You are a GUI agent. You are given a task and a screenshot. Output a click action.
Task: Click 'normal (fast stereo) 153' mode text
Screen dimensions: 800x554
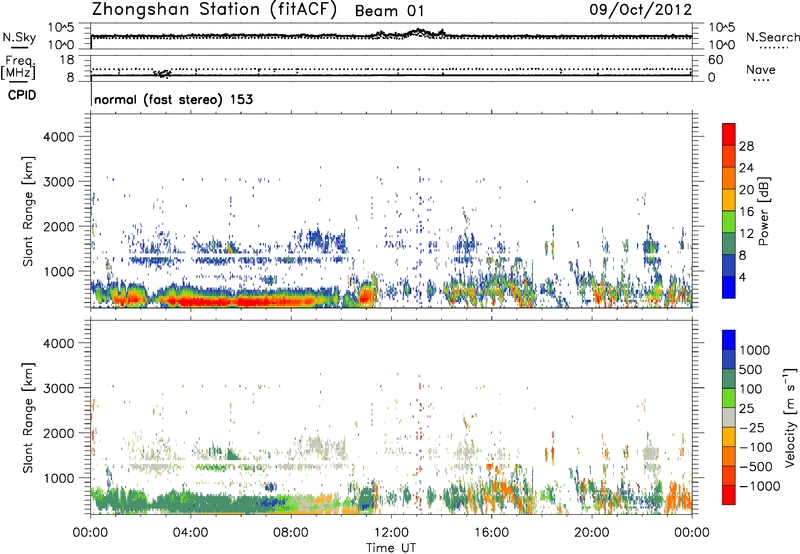coord(173,99)
